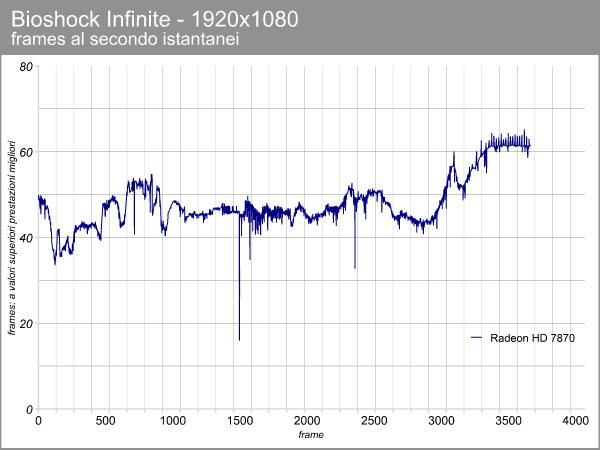600x450 pixels.
Task: Click the vertical y-axis title about "prestazioni migliori"
Action: pos(13,238)
